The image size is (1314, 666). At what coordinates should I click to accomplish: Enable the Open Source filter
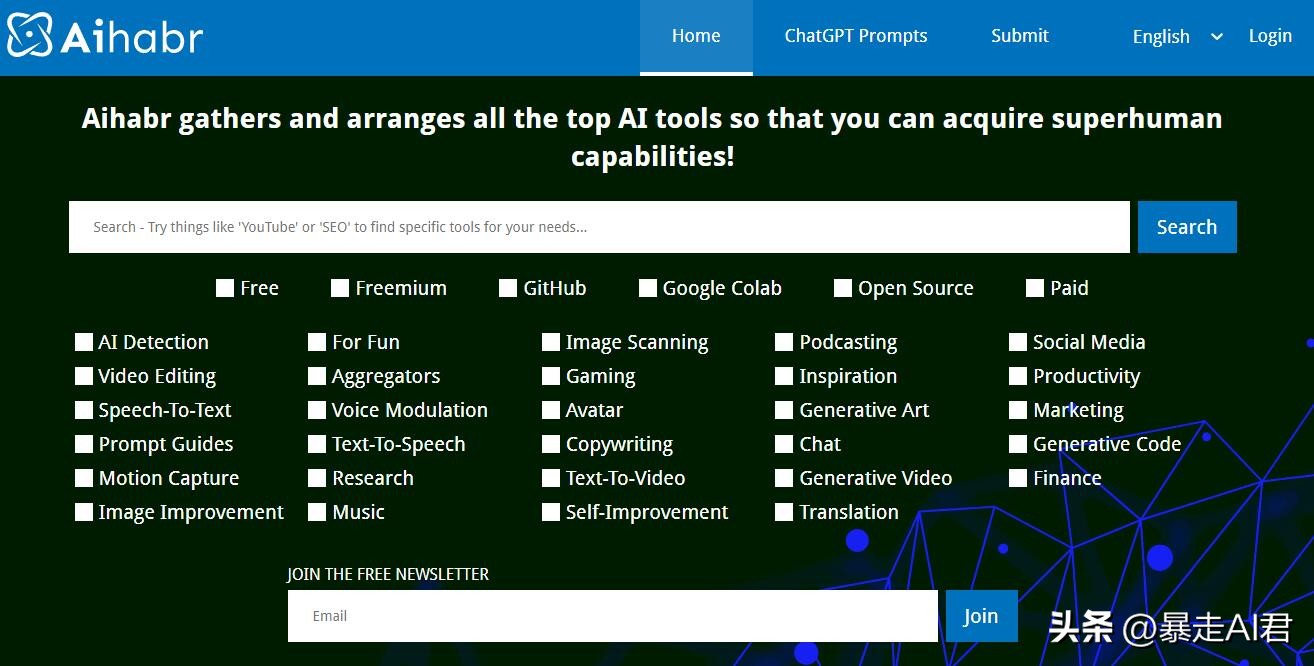click(843, 289)
